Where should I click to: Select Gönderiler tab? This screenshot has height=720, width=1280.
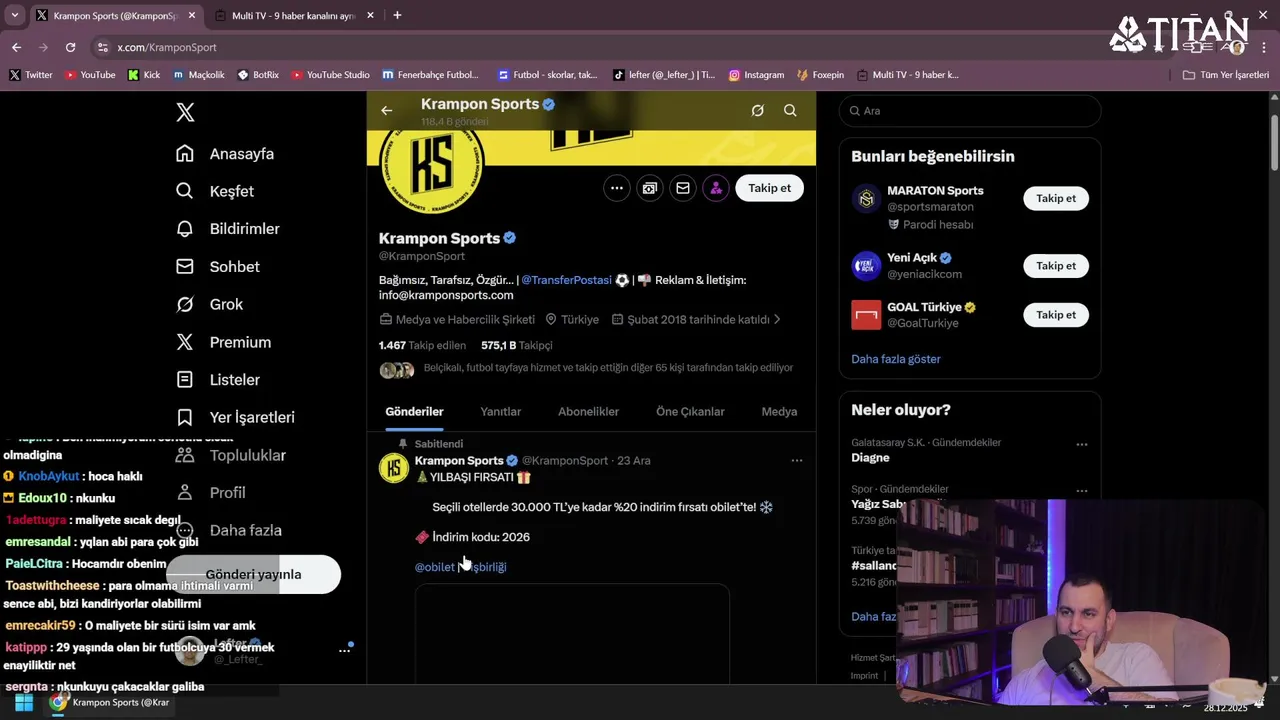pyautogui.click(x=414, y=411)
